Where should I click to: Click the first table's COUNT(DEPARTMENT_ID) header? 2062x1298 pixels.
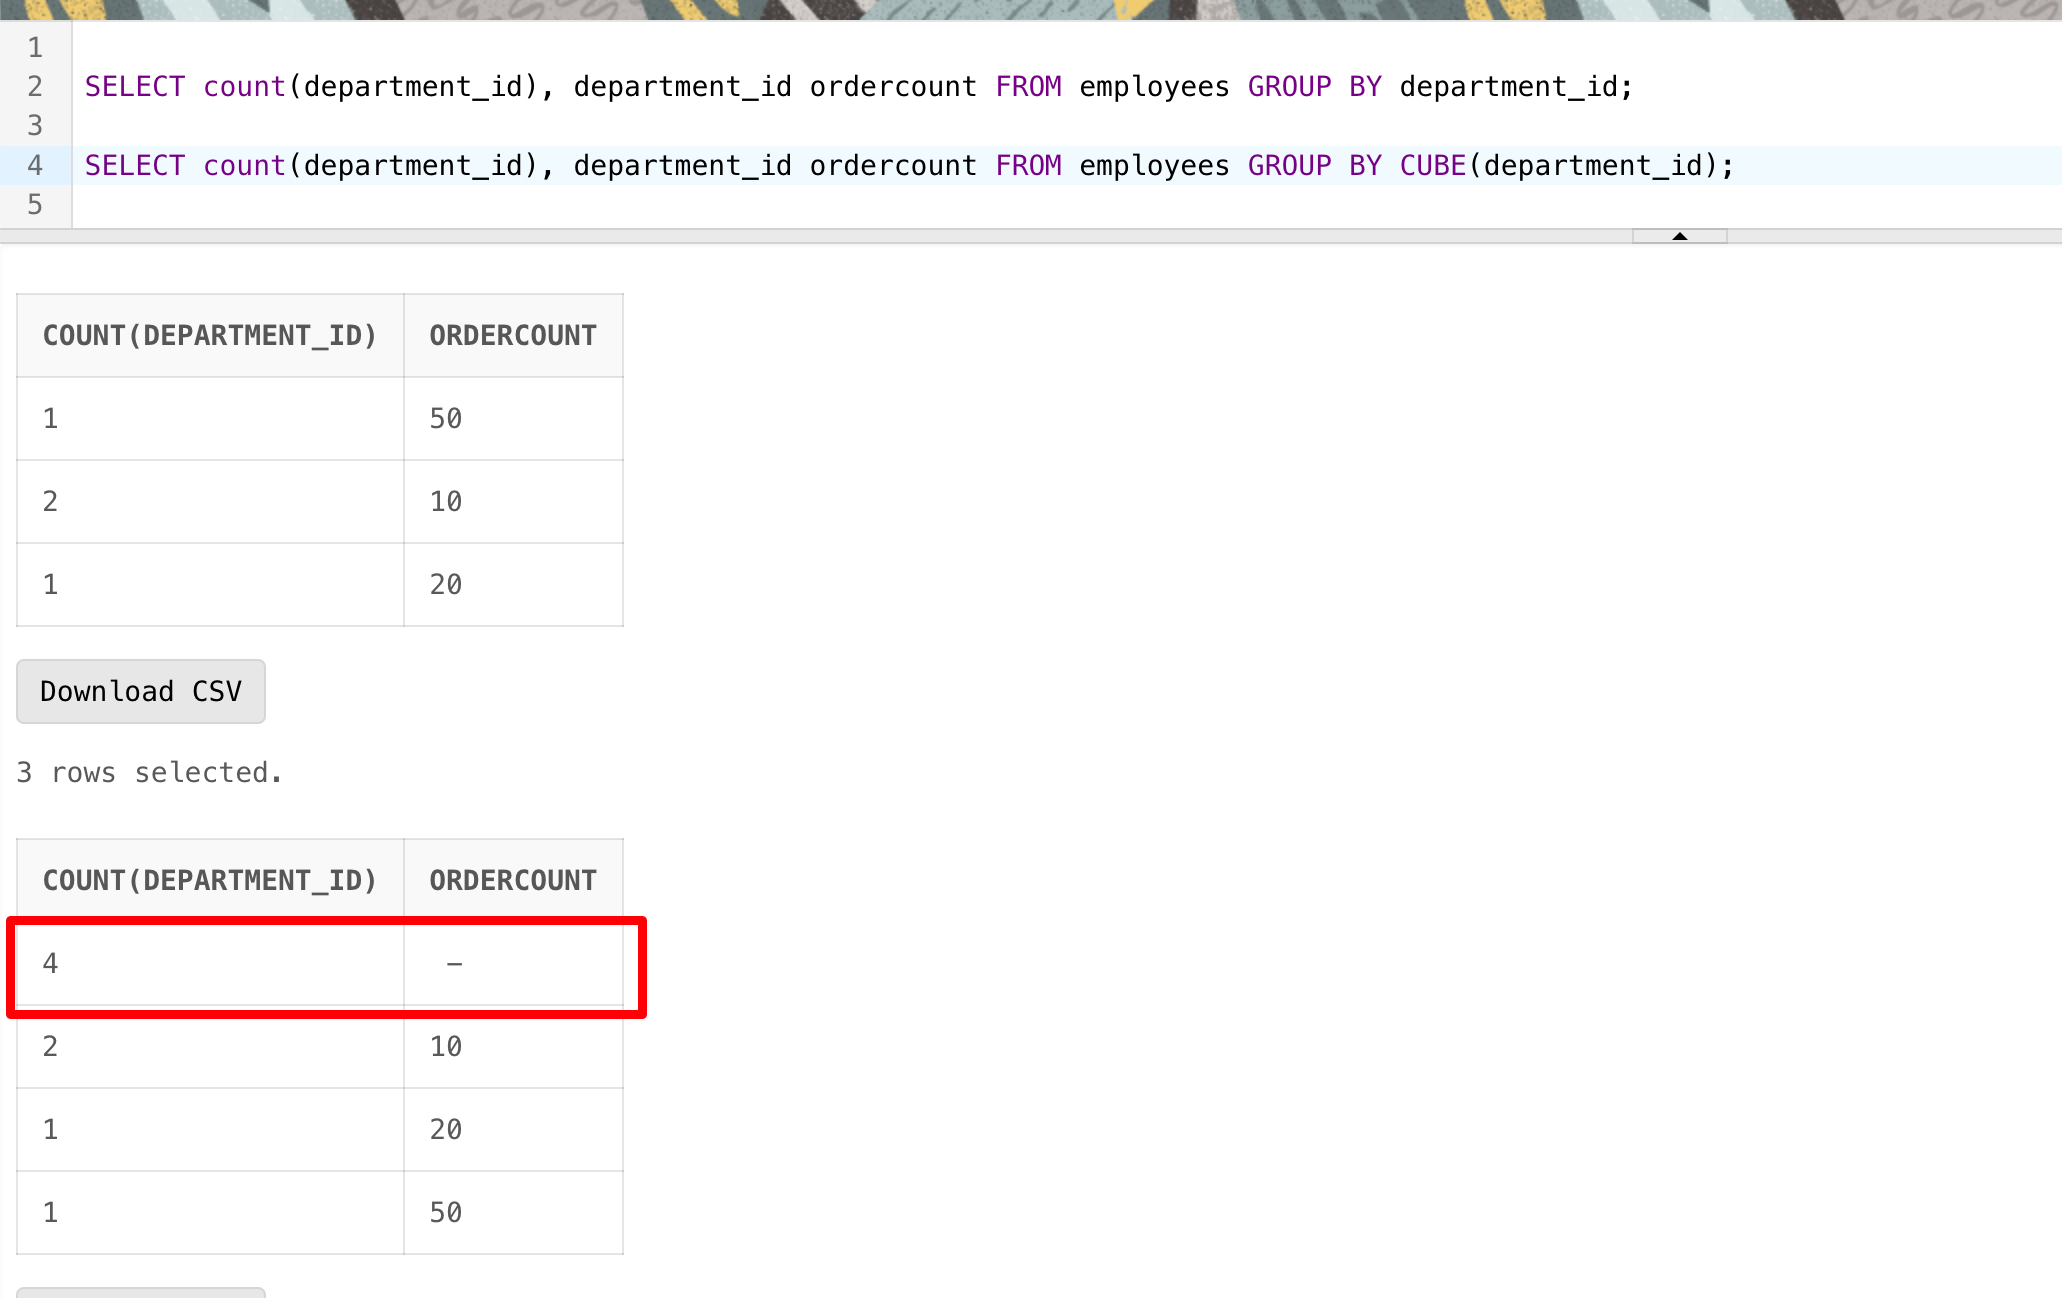click(210, 336)
